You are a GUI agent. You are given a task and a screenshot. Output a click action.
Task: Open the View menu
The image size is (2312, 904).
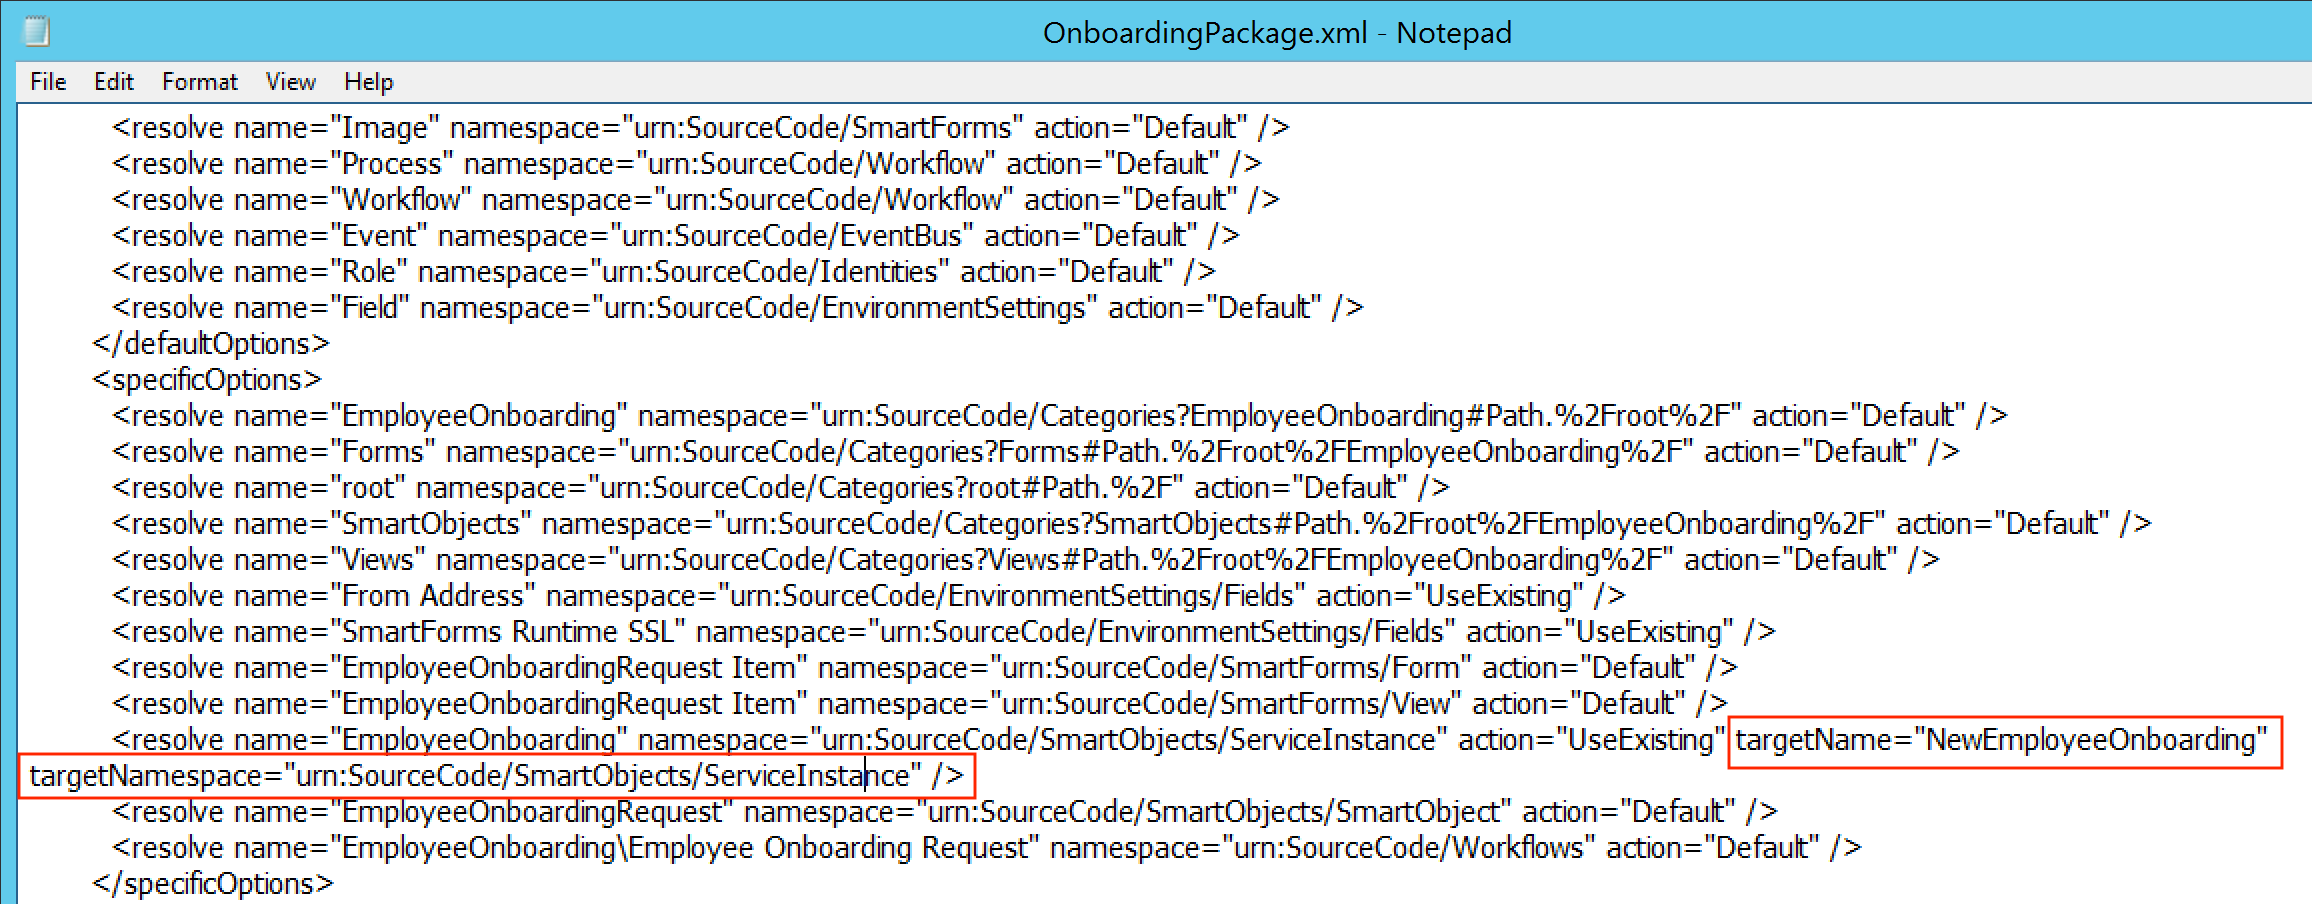coord(289,81)
